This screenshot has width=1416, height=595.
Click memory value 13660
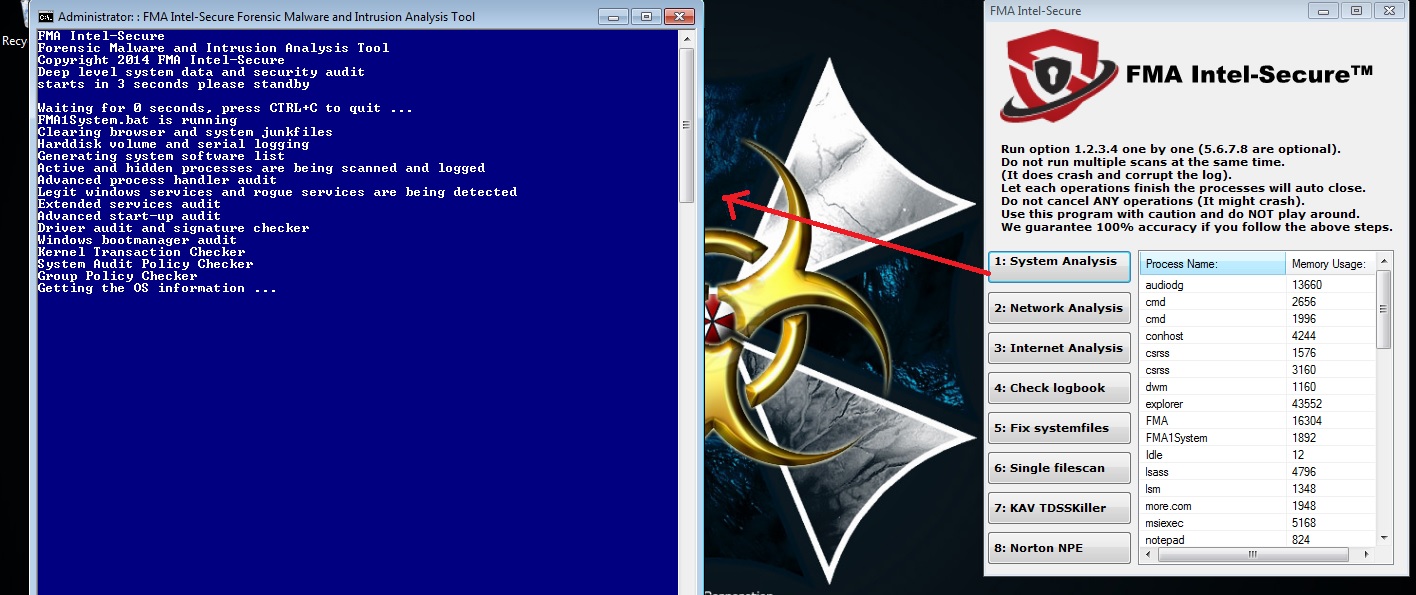pos(1307,285)
